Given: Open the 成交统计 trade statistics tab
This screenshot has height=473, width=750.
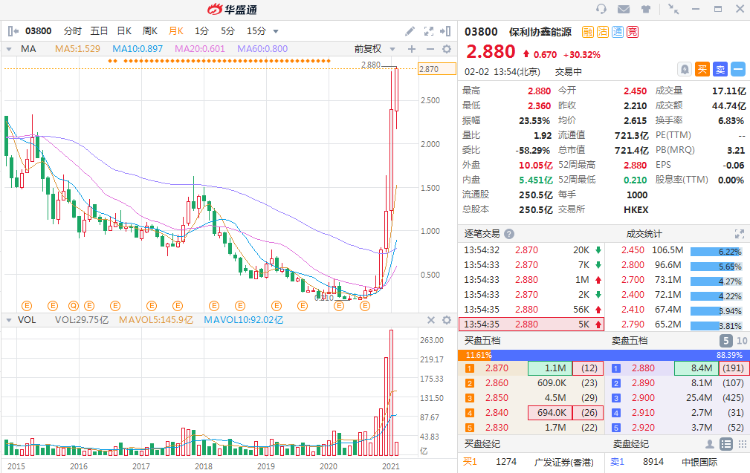Looking at the screenshot, I should [x=644, y=234].
